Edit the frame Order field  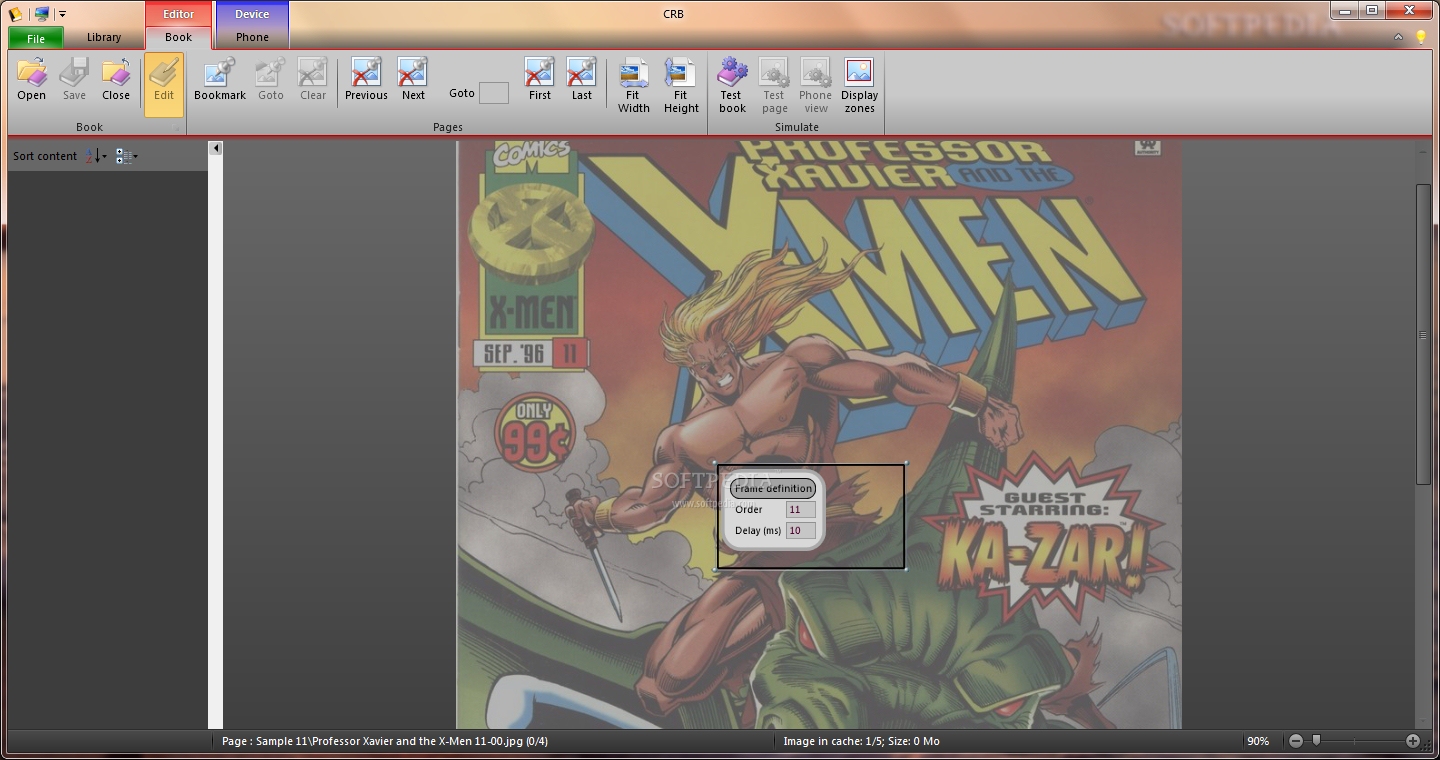pyautogui.click(x=800, y=509)
